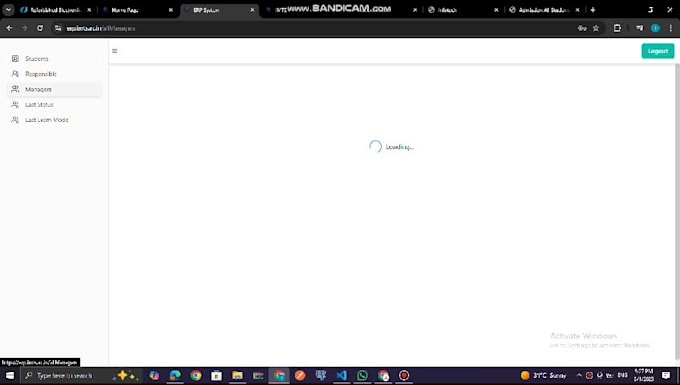Image resolution: width=680 pixels, height=385 pixels.
Task: Open Bandicam recorder from the taskbar
Action: point(404,375)
